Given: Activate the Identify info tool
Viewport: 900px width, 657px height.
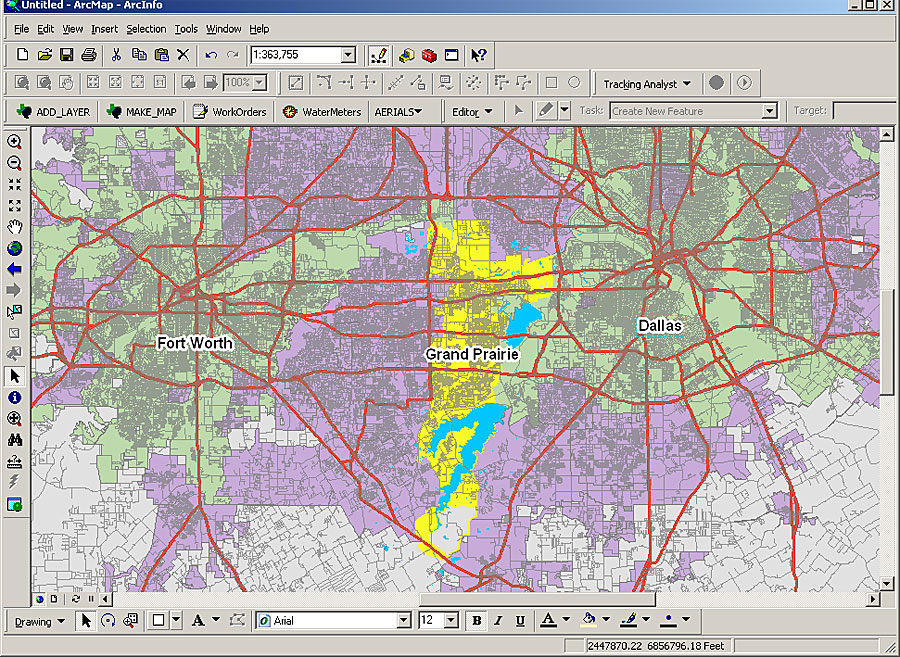Looking at the screenshot, I should click(15, 398).
